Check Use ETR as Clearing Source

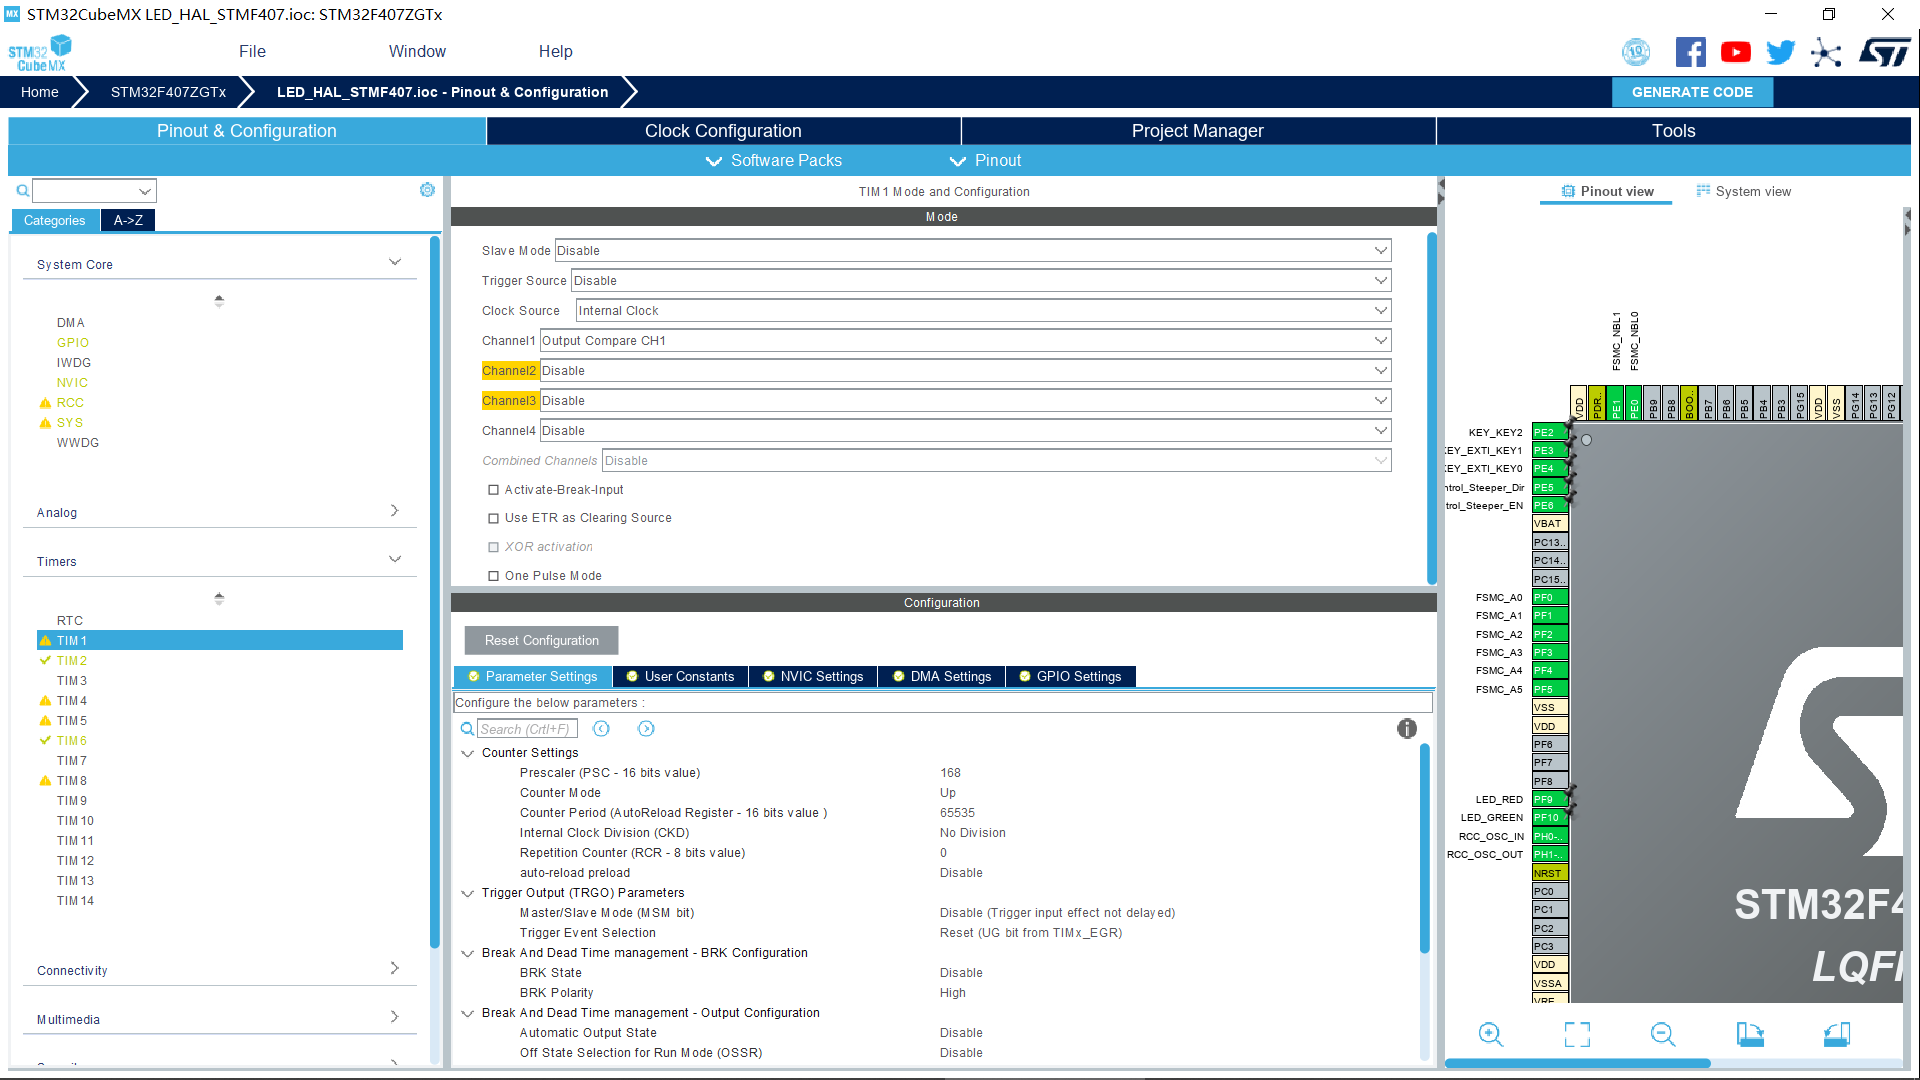click(493, 518)
